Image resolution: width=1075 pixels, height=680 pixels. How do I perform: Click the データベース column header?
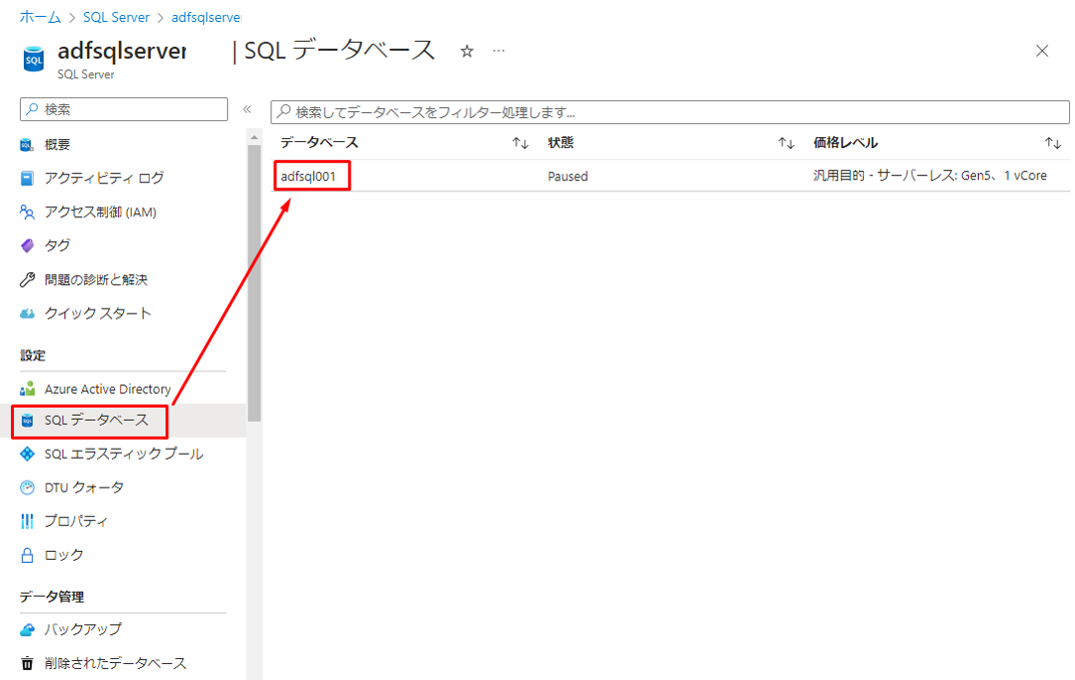319,143
